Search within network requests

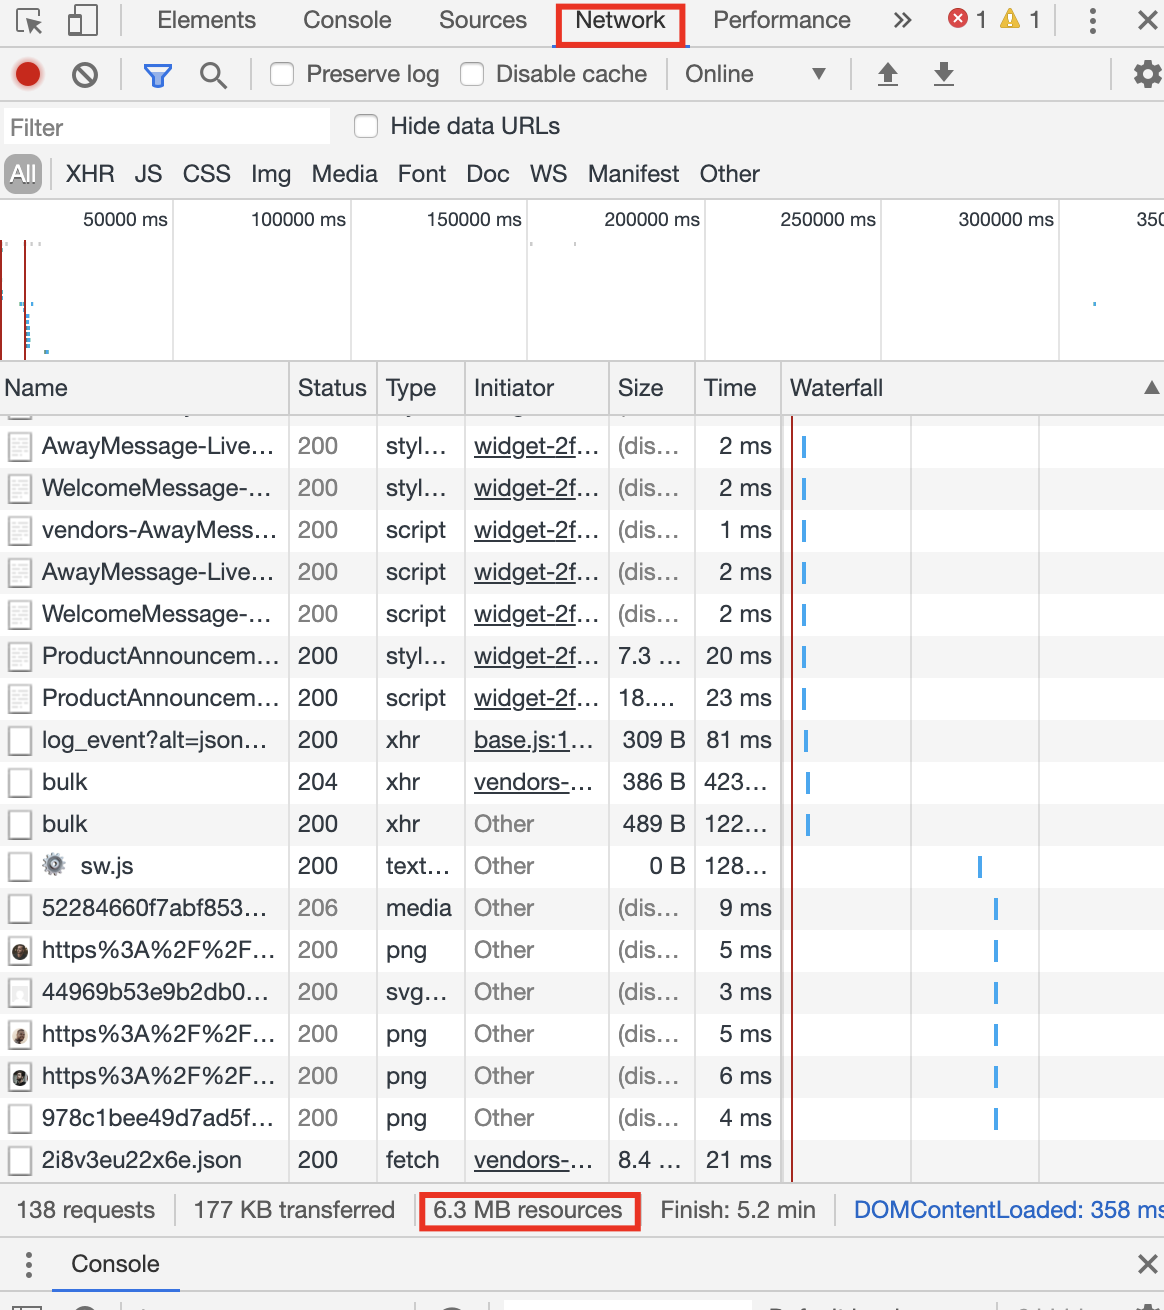pos(213,74)
